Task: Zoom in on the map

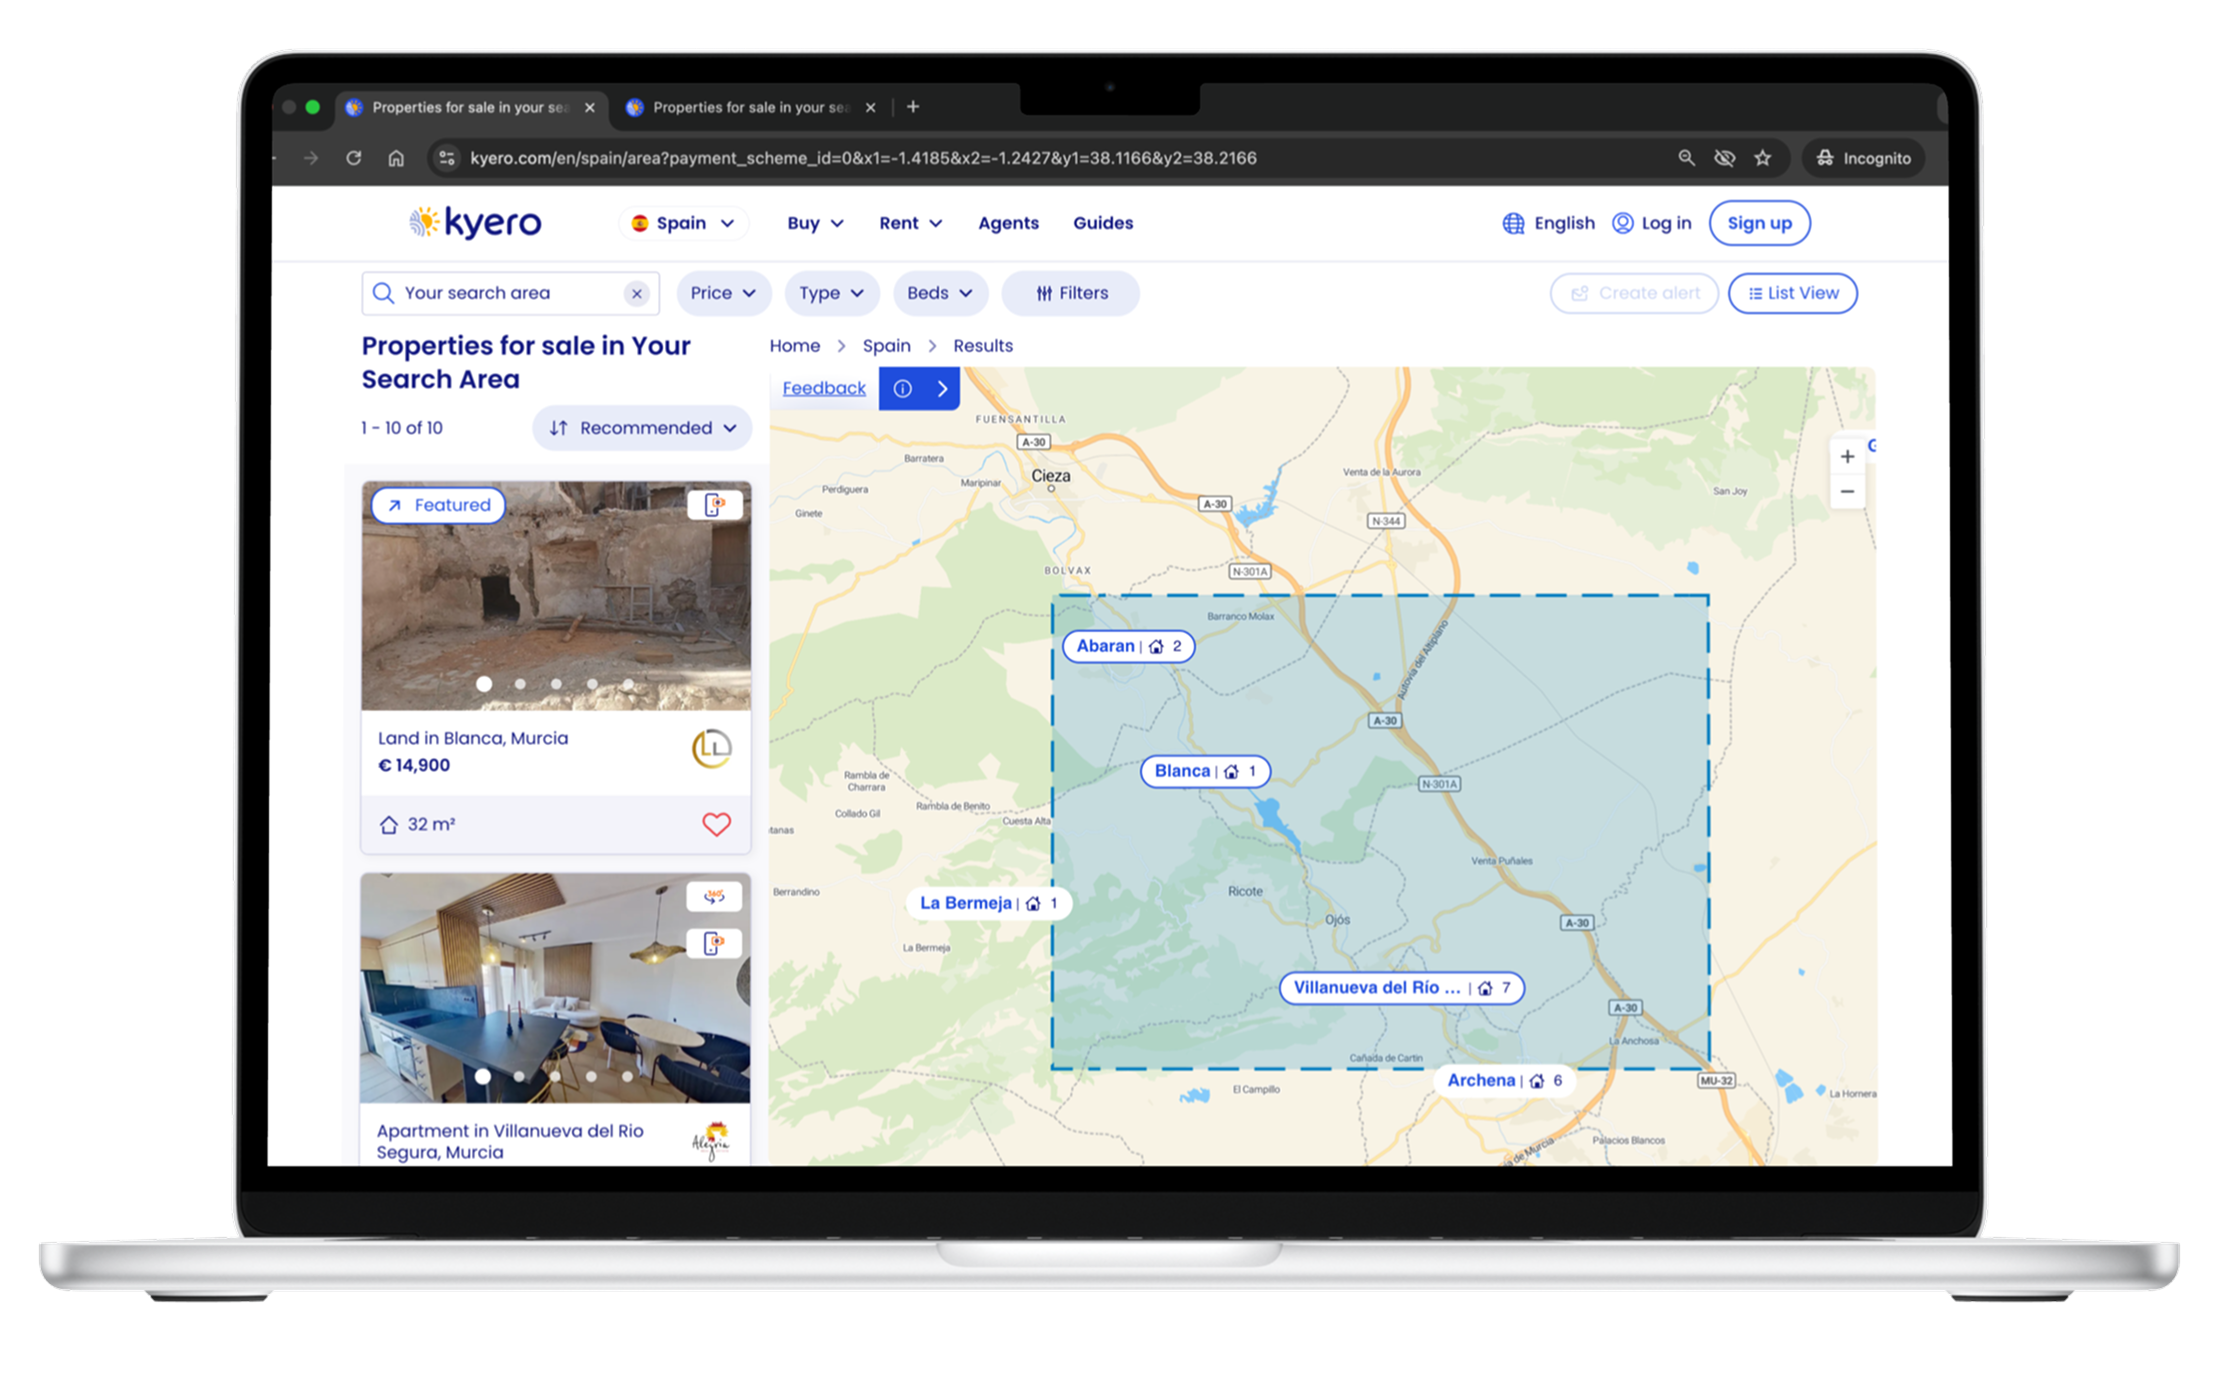Action: [1847, 457]
